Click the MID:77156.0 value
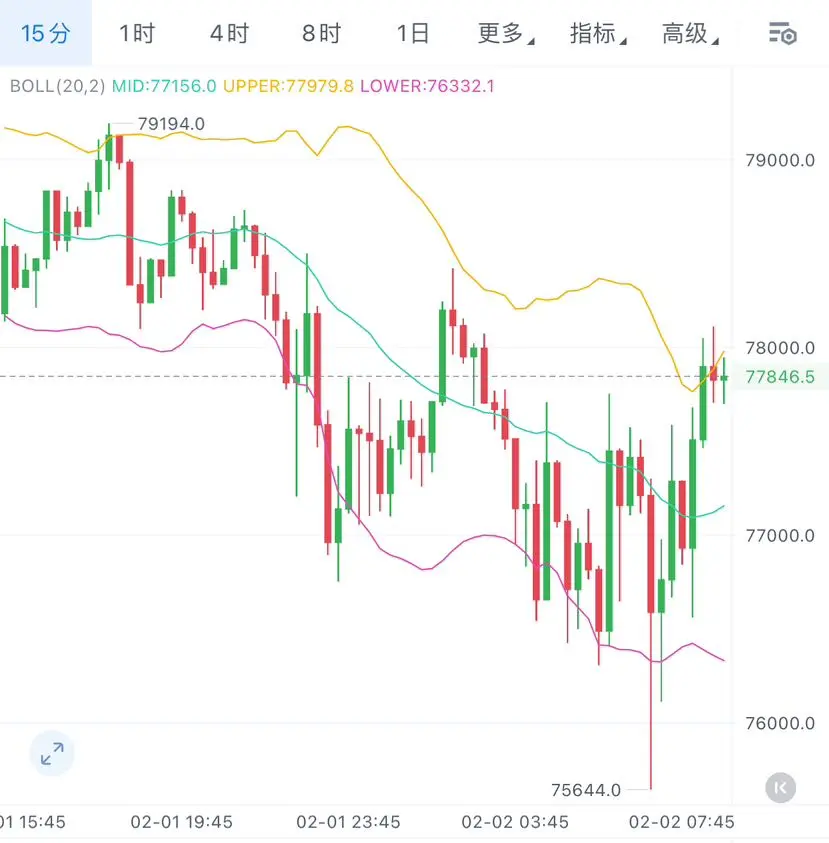829x843 pixels. pos(164,86)
